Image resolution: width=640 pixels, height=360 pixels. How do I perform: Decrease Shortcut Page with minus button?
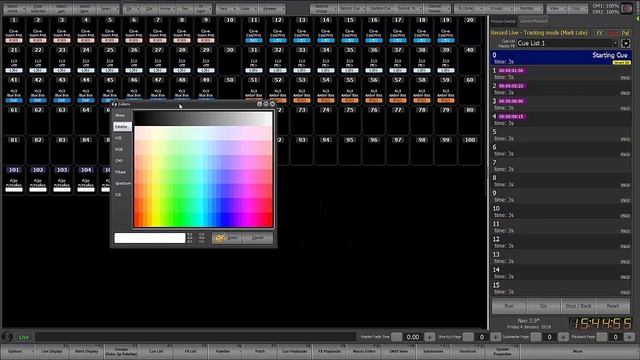468,337
